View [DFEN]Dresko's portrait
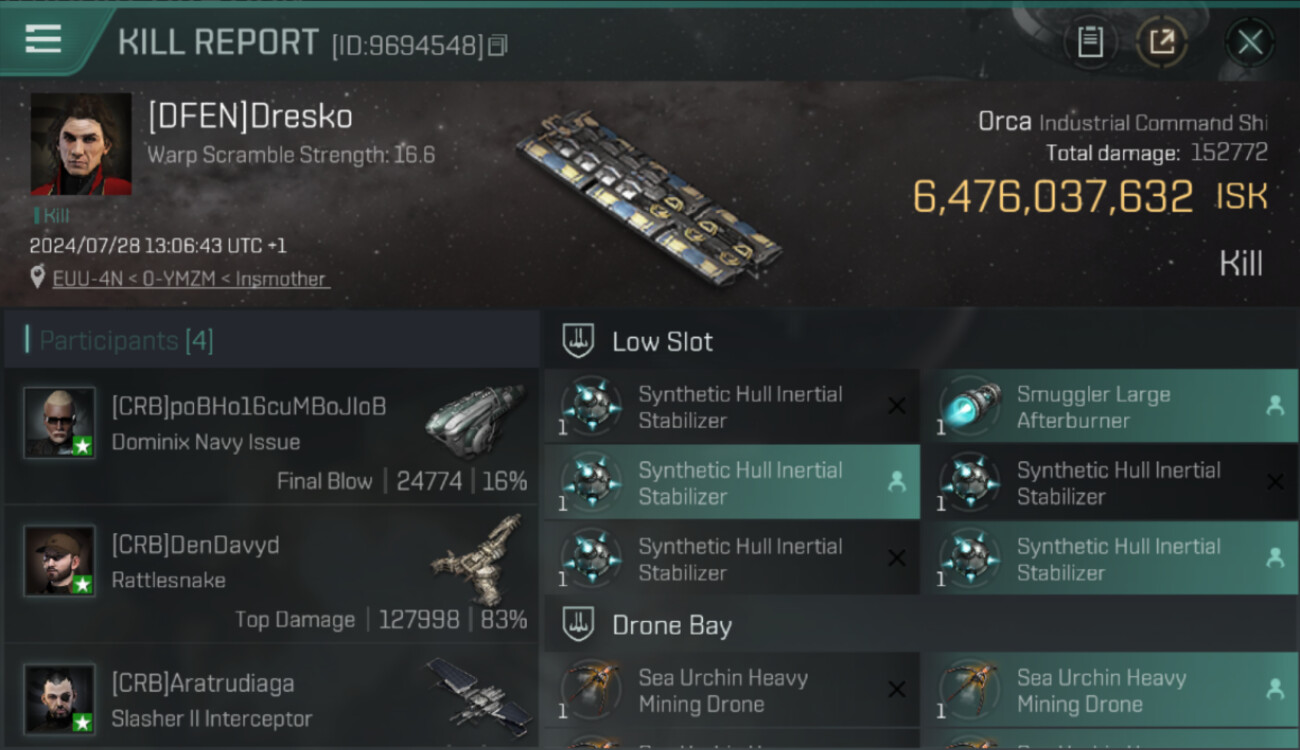Image resolution: width=1300 pixels, height=750 pixels. click(81, 144)
